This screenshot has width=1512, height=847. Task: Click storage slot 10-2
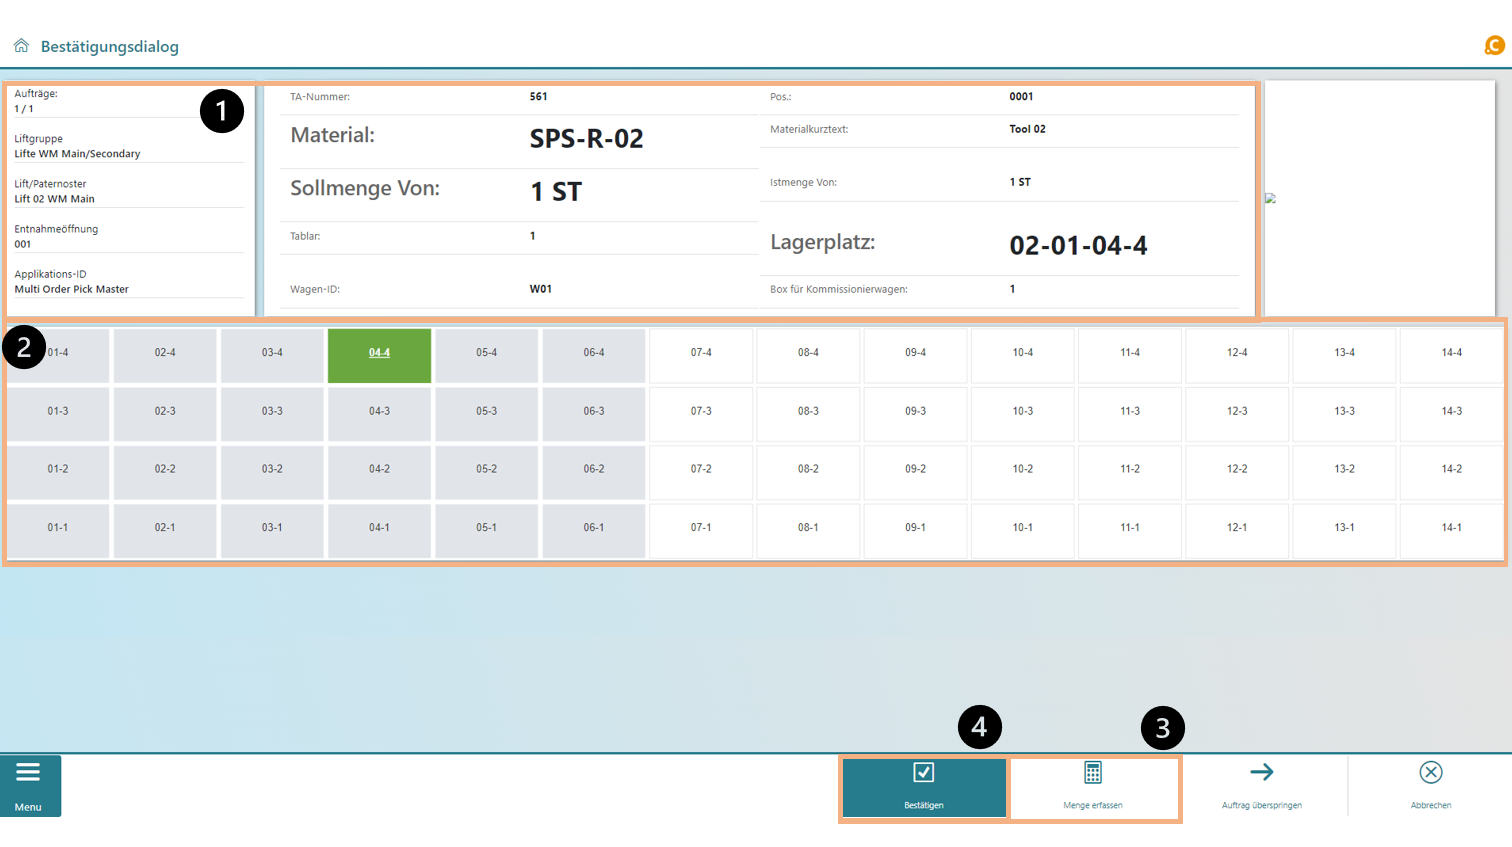1022,469
